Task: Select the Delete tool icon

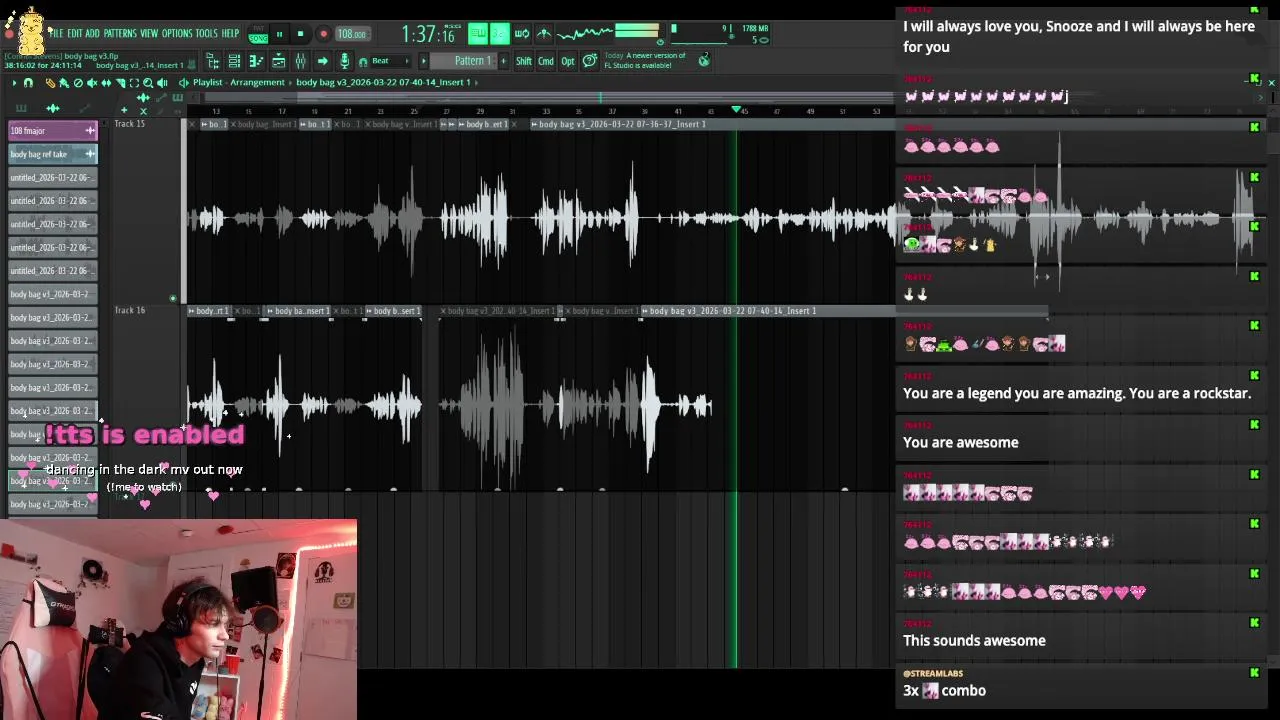Action: pyautogui.click(x=78, y=83)
